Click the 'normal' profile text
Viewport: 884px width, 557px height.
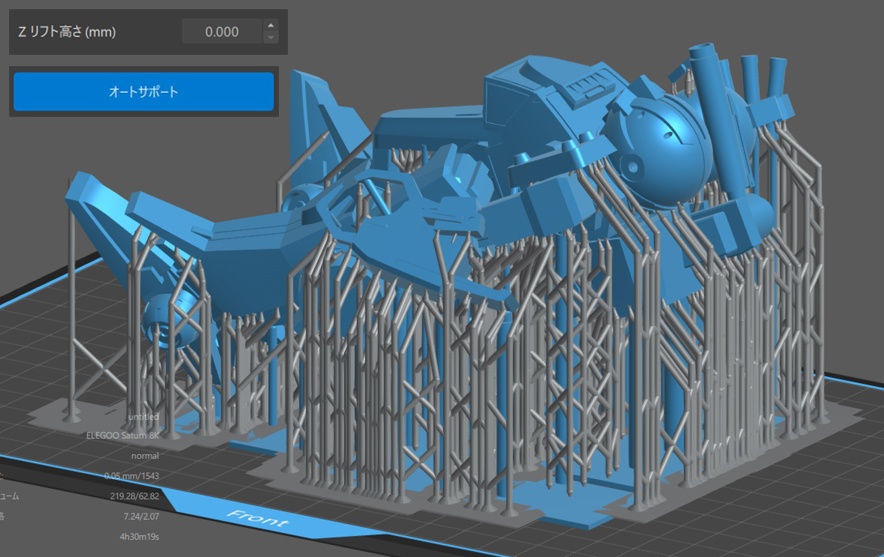(x=145, y=456)
